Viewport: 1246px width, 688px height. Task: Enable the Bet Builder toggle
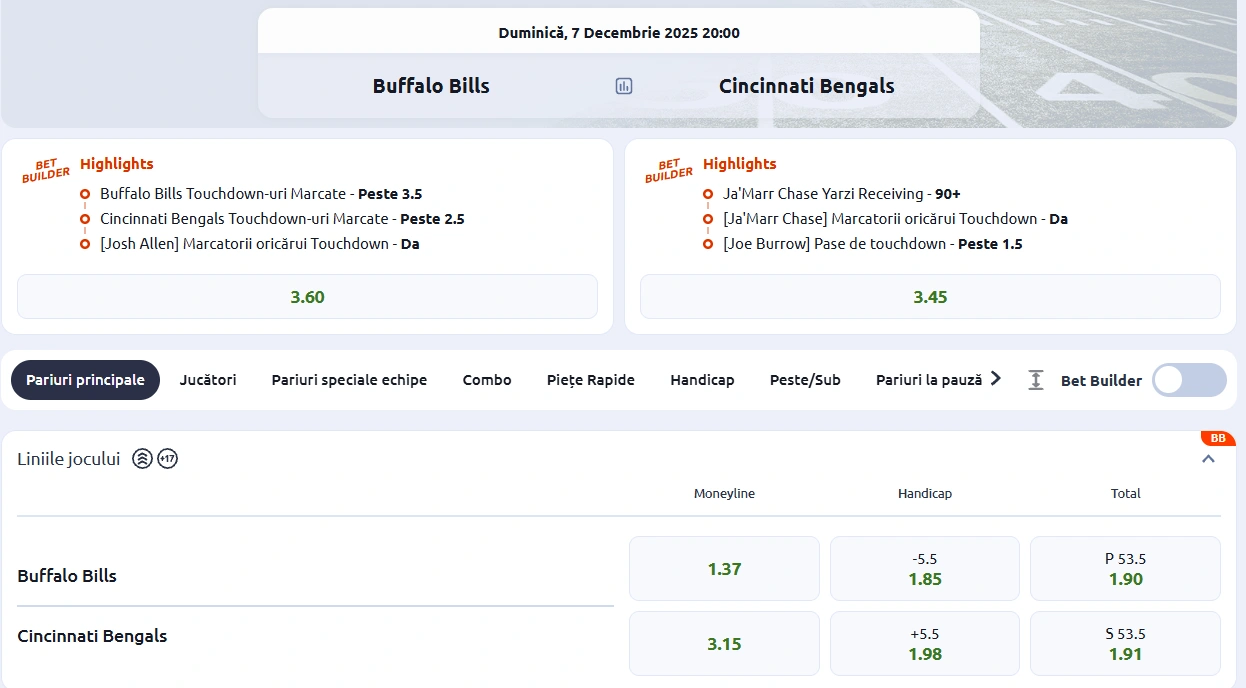click(x=1188, y=380)
